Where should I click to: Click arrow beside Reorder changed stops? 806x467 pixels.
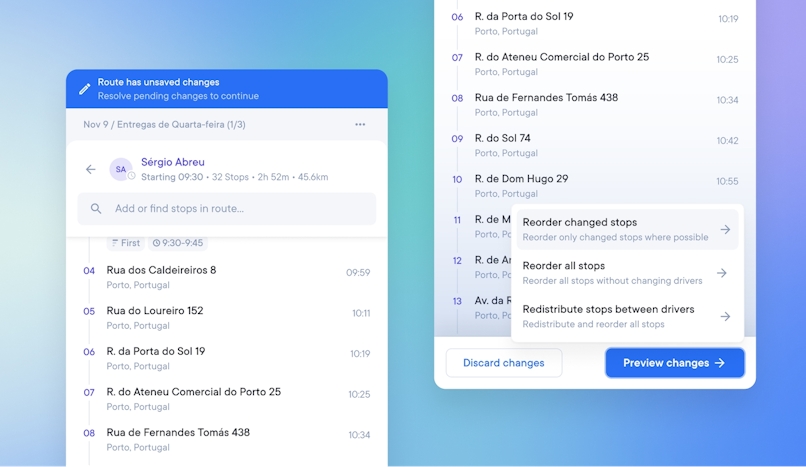(725, 230)
